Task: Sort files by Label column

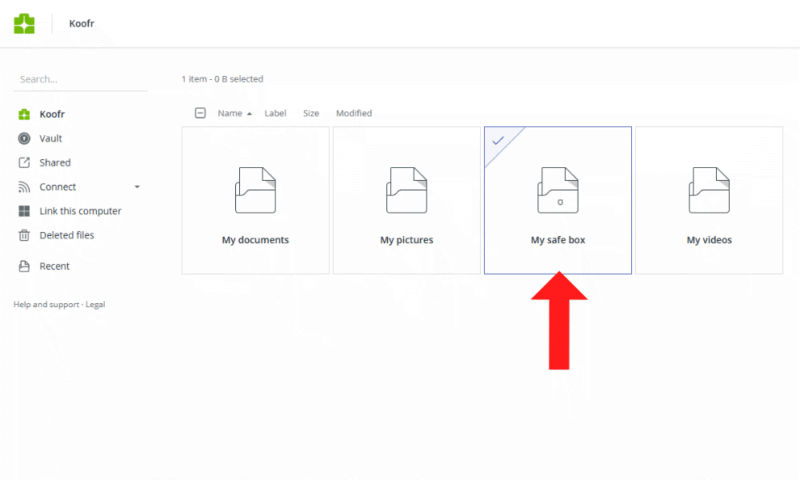Action: click(x=275, y=114)
